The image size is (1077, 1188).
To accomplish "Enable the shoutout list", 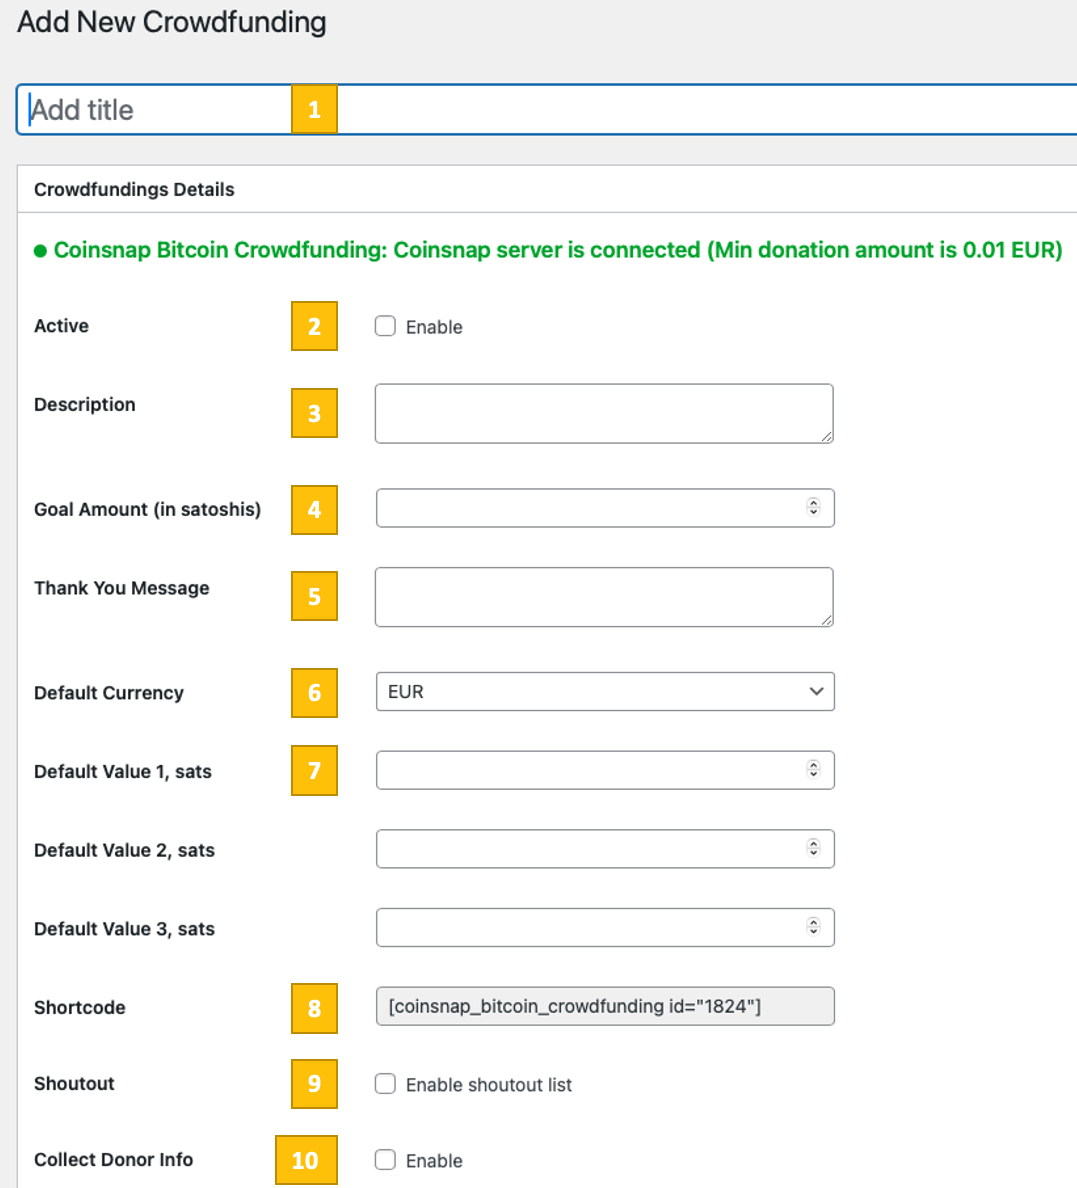I will (385, 1084).
